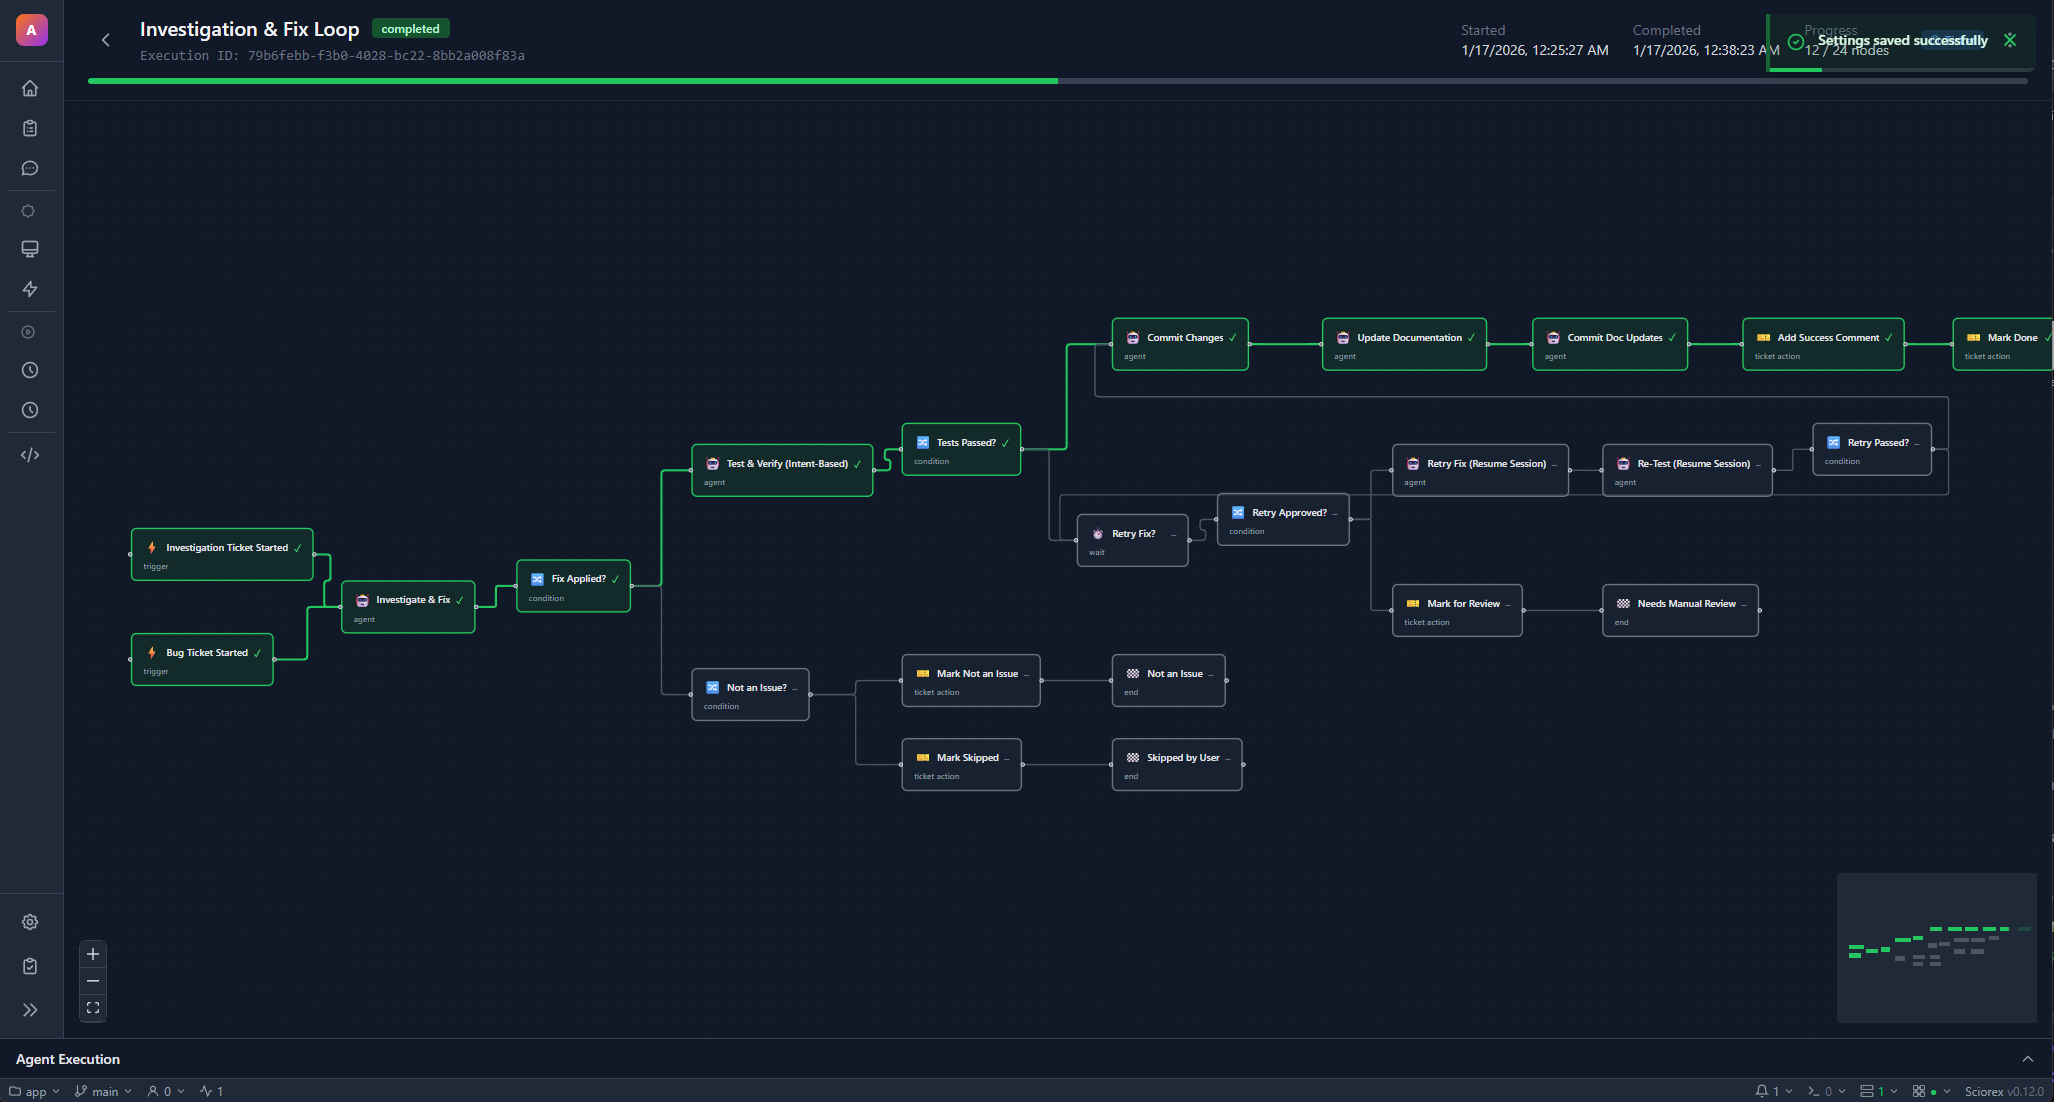This screenshot has height=1102, width=2054.
Task: Select the clipboard tasks icon in the sidebar
Action: (30, 128)
